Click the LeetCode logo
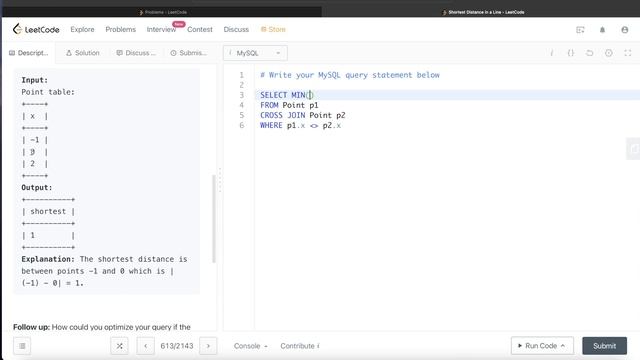The height and width of the screenshot is (360, 640). [x=36, y=29]
